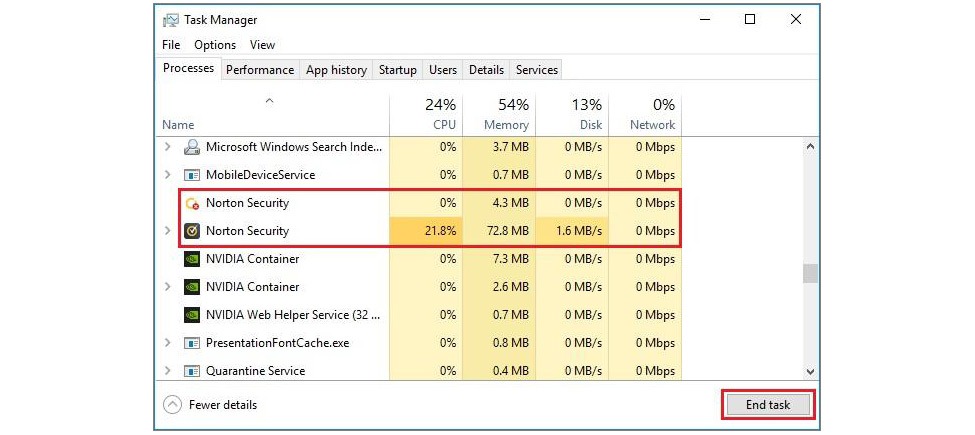Click the 0.4 MB memory cell
Screen dimensions: 975x435
499,371
